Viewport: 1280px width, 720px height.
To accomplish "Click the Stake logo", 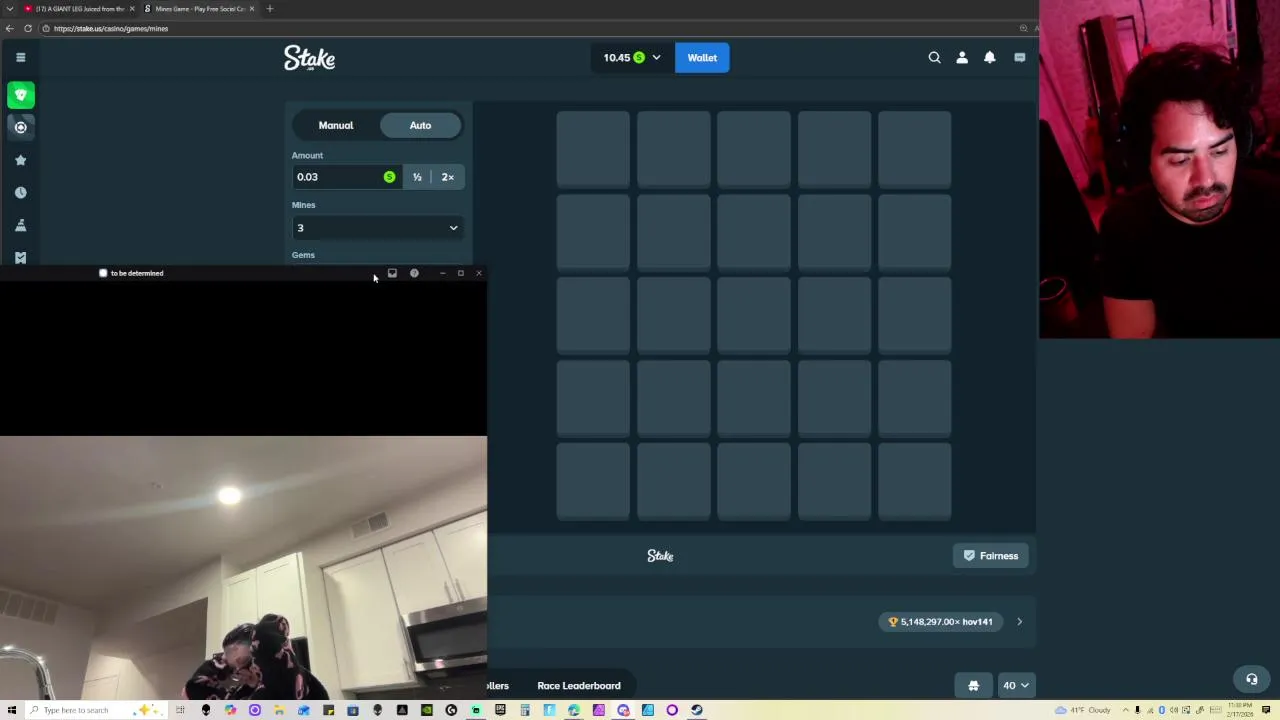I will pyautogui.click(x=309, y=58).
